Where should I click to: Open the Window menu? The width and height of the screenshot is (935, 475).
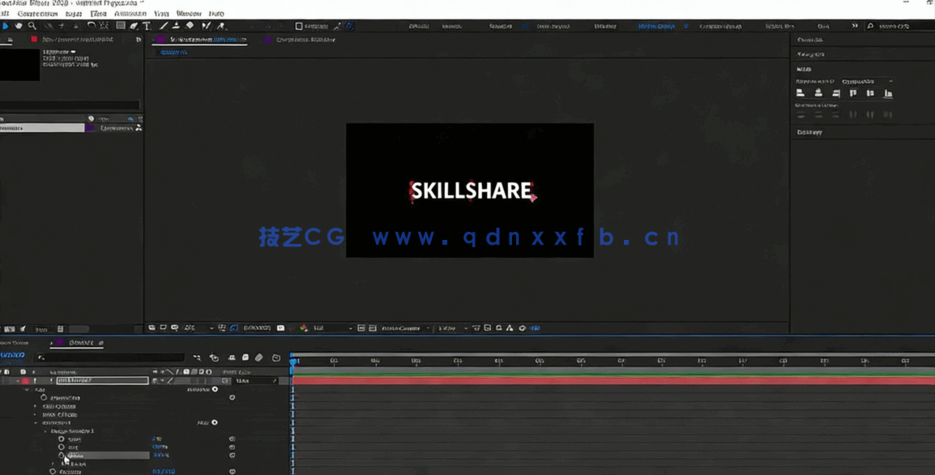(x=188, y=14)
